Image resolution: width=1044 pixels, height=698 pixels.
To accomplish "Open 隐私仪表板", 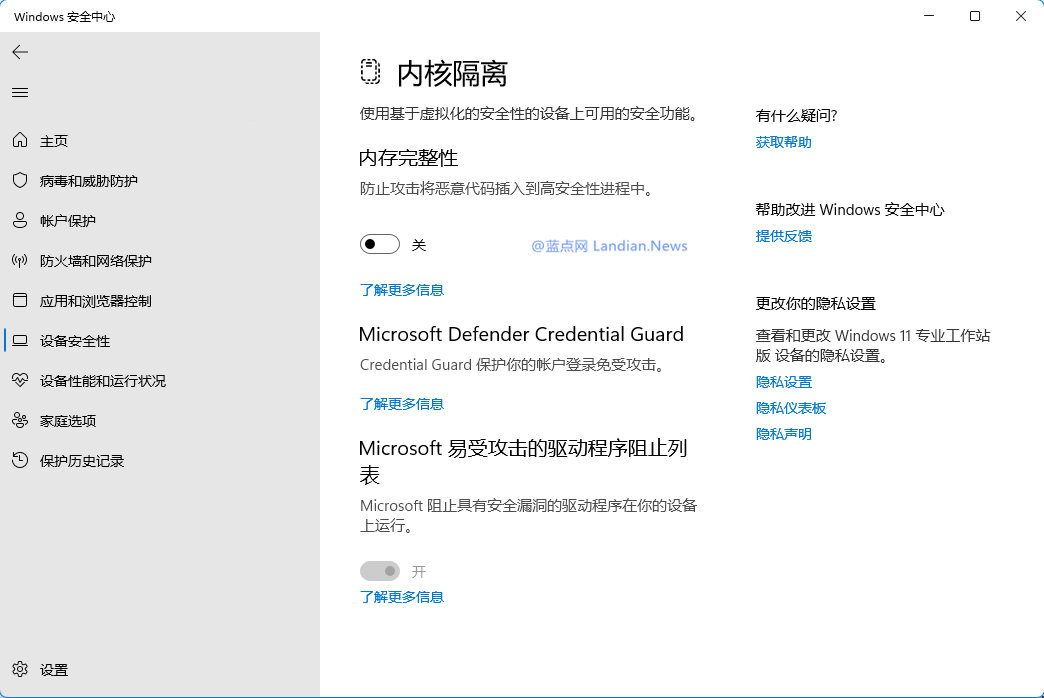I will pos(790,407).
